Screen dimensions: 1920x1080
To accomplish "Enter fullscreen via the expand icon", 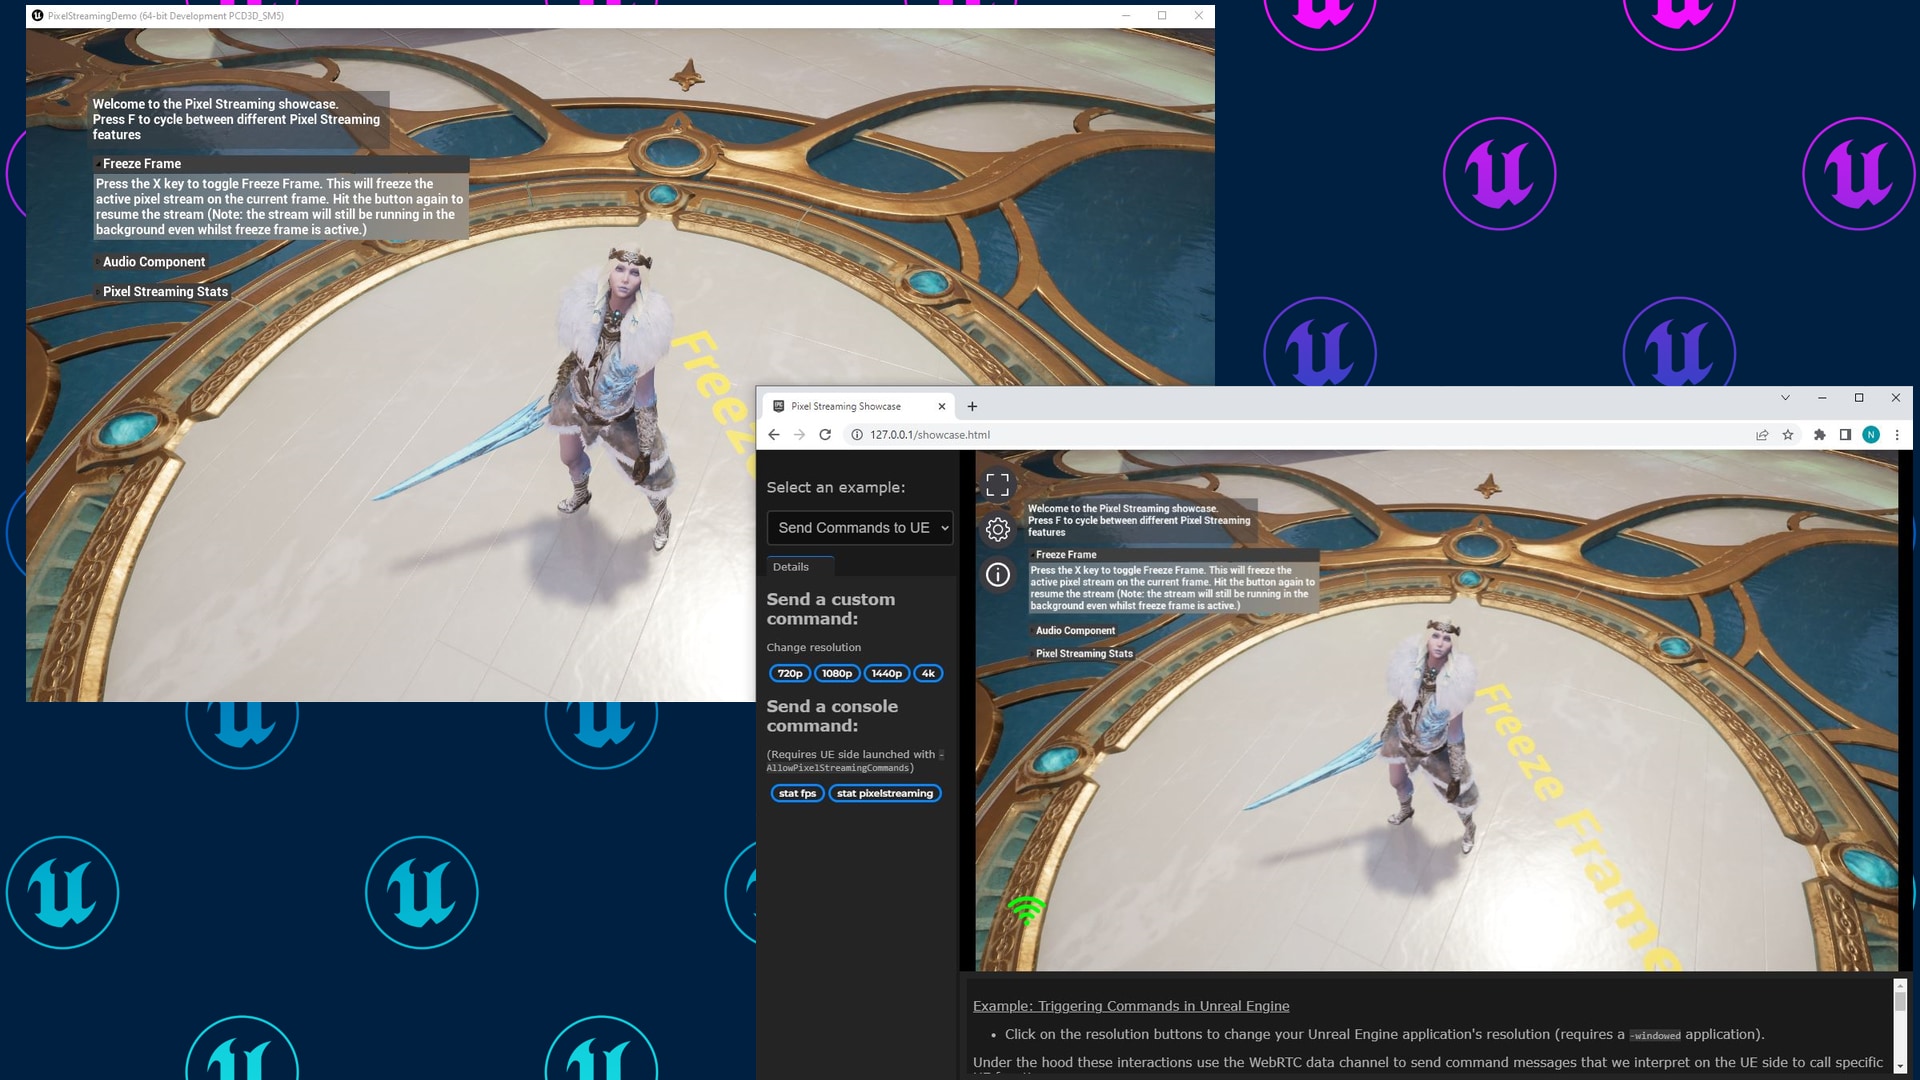I will tap(996, 484).
